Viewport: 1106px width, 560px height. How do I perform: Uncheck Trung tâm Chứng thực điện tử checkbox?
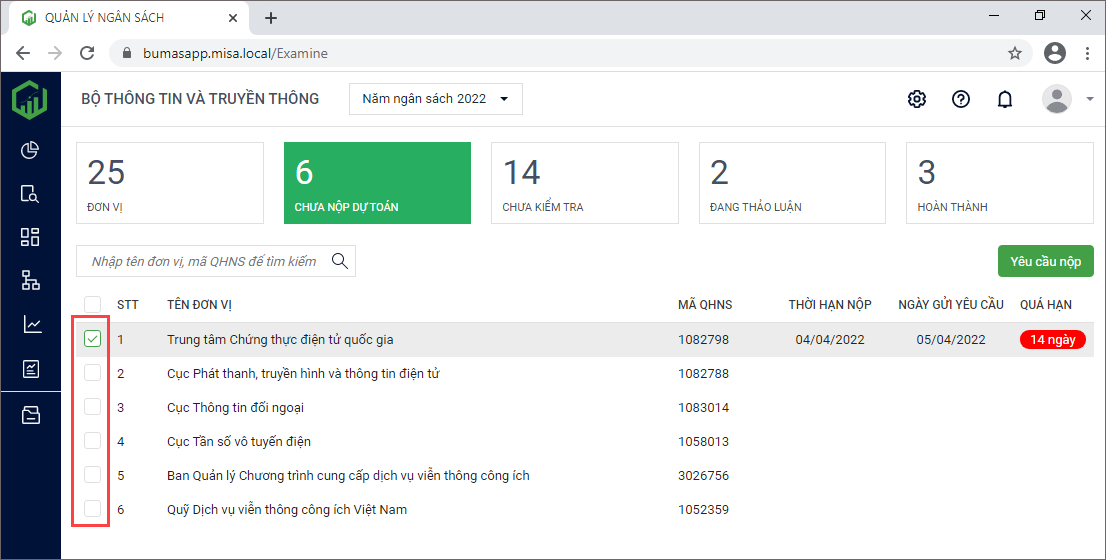[92, 340]
